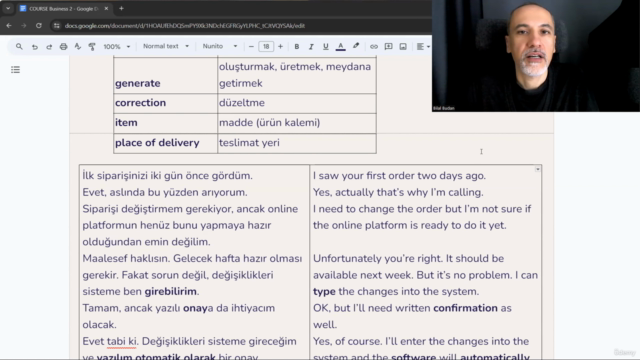Go back in browser history
This screenshot has height=360, width=640.
coord(9,26)
